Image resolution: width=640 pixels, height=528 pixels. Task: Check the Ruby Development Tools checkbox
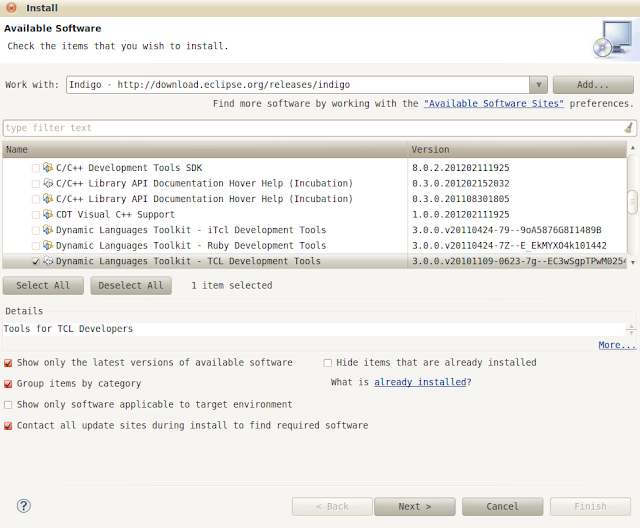(36, 245)
